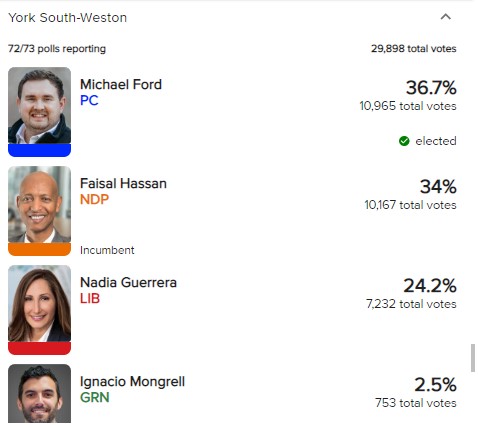Image resolution: width=478 pixels, height=425 pixels.
Task: Select the Michael Ford name
Action: click(x=121, y=84)
